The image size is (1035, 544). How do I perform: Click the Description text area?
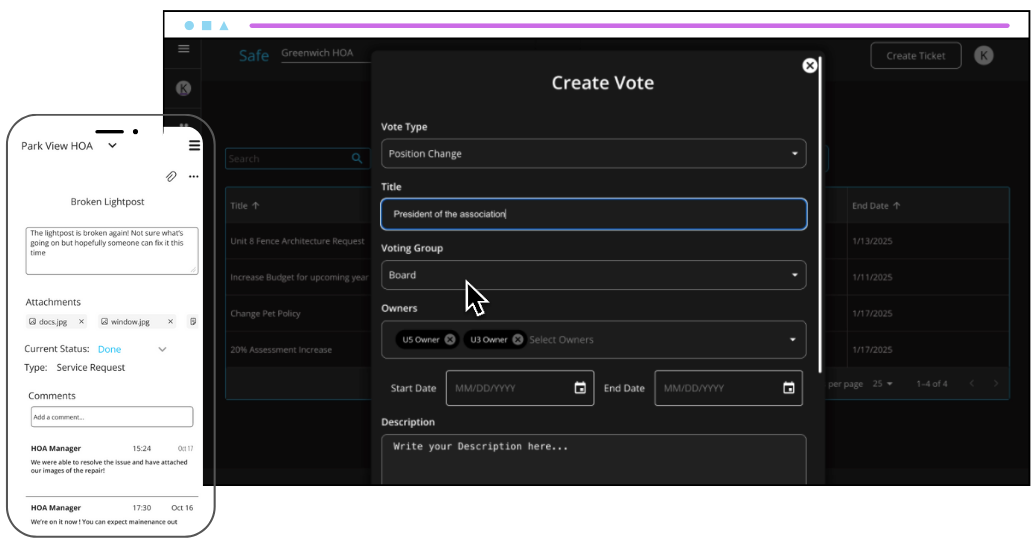[x=593, y=458]
